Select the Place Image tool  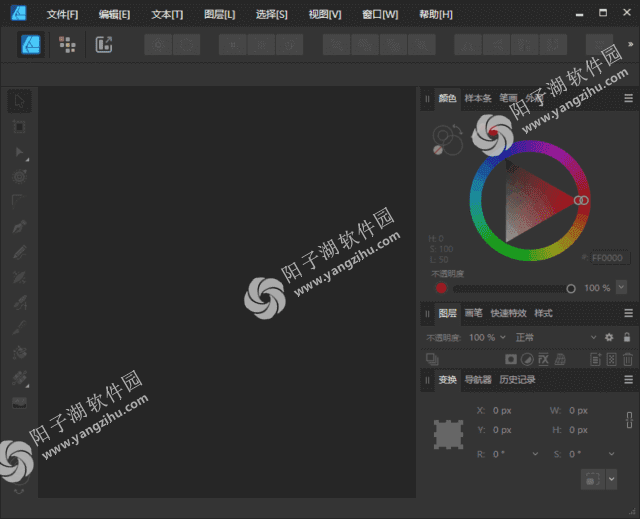click(19, 403)
